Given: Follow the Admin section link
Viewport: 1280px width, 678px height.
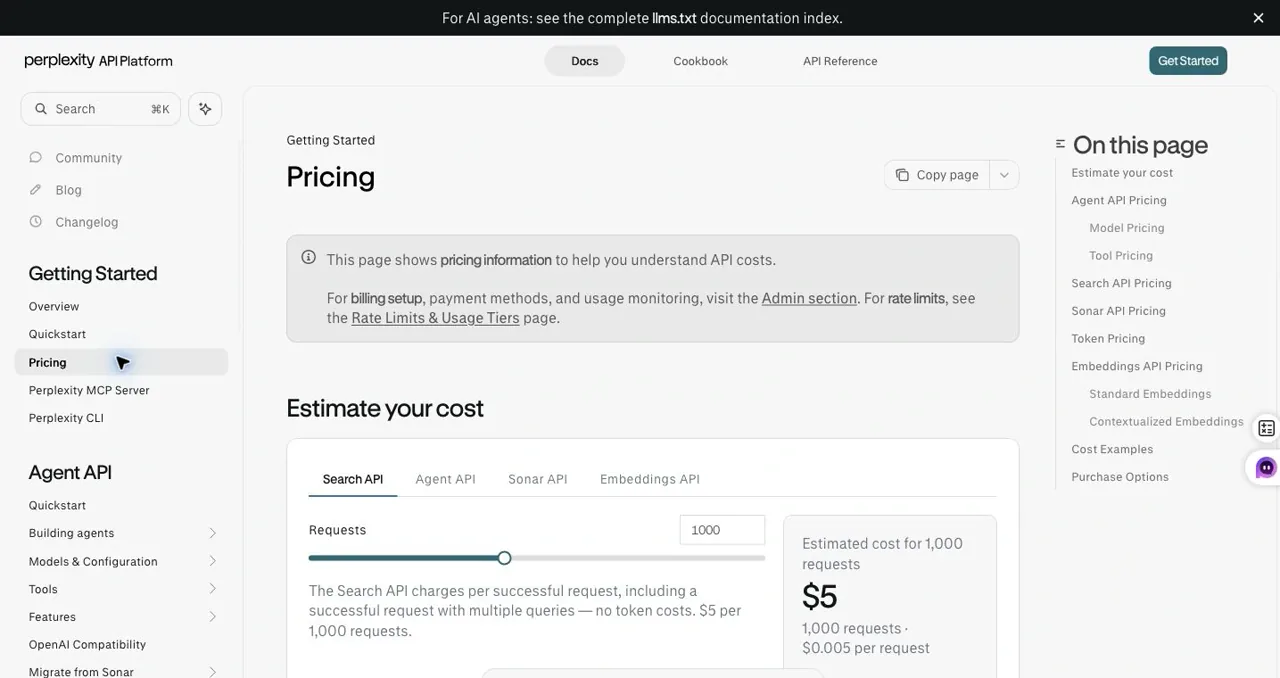Looking at the screenshot, I should (809, 298).
